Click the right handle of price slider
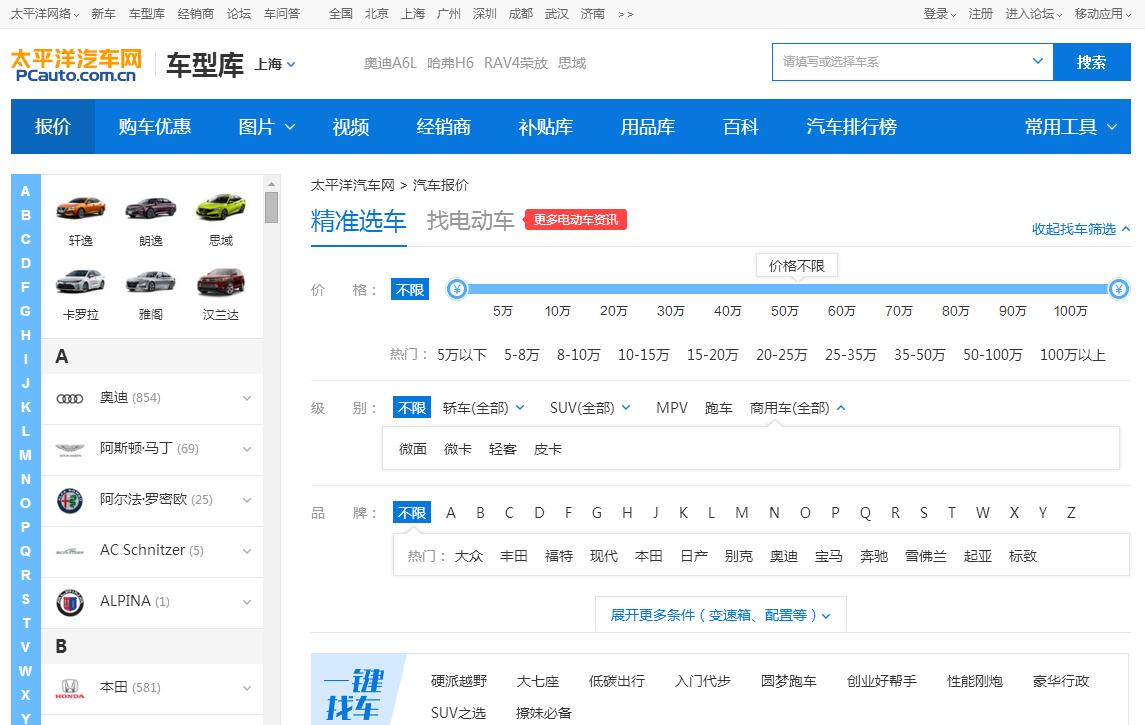This screenshot has height=725, width=1145. (x=1119, y=290)
